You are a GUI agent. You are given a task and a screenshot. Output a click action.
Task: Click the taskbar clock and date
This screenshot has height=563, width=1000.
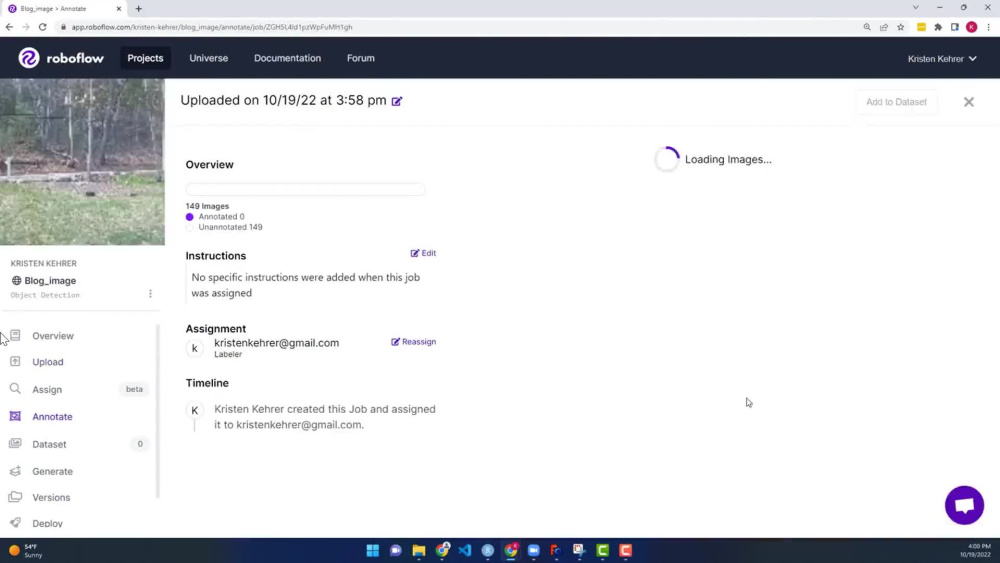point(975,550)
